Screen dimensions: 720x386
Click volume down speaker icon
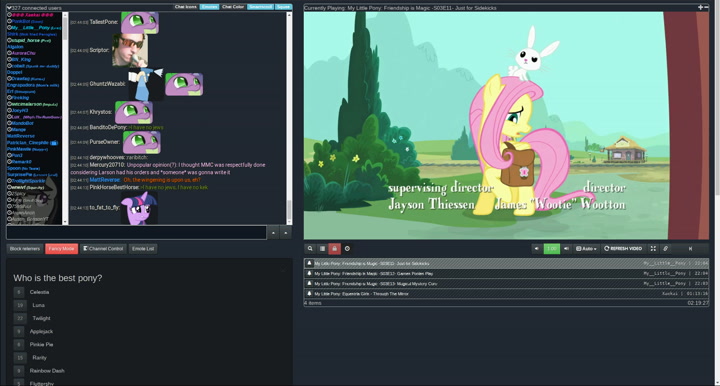[536, 249]
